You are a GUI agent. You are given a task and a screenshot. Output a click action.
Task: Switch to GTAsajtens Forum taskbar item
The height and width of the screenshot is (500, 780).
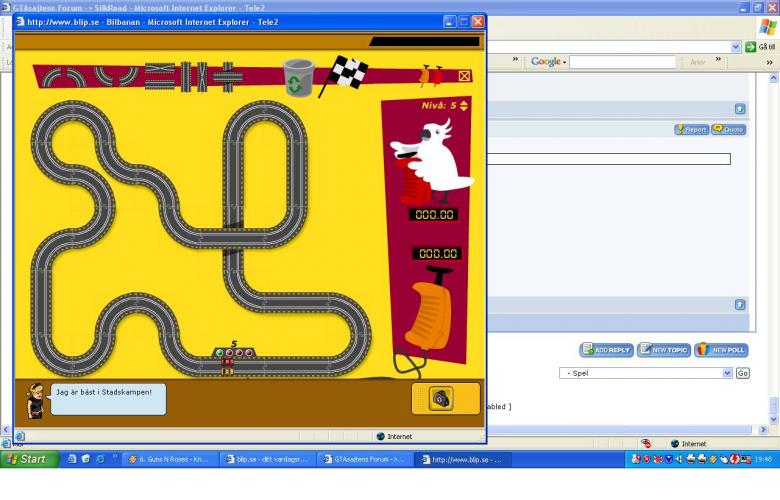[365, 460]
